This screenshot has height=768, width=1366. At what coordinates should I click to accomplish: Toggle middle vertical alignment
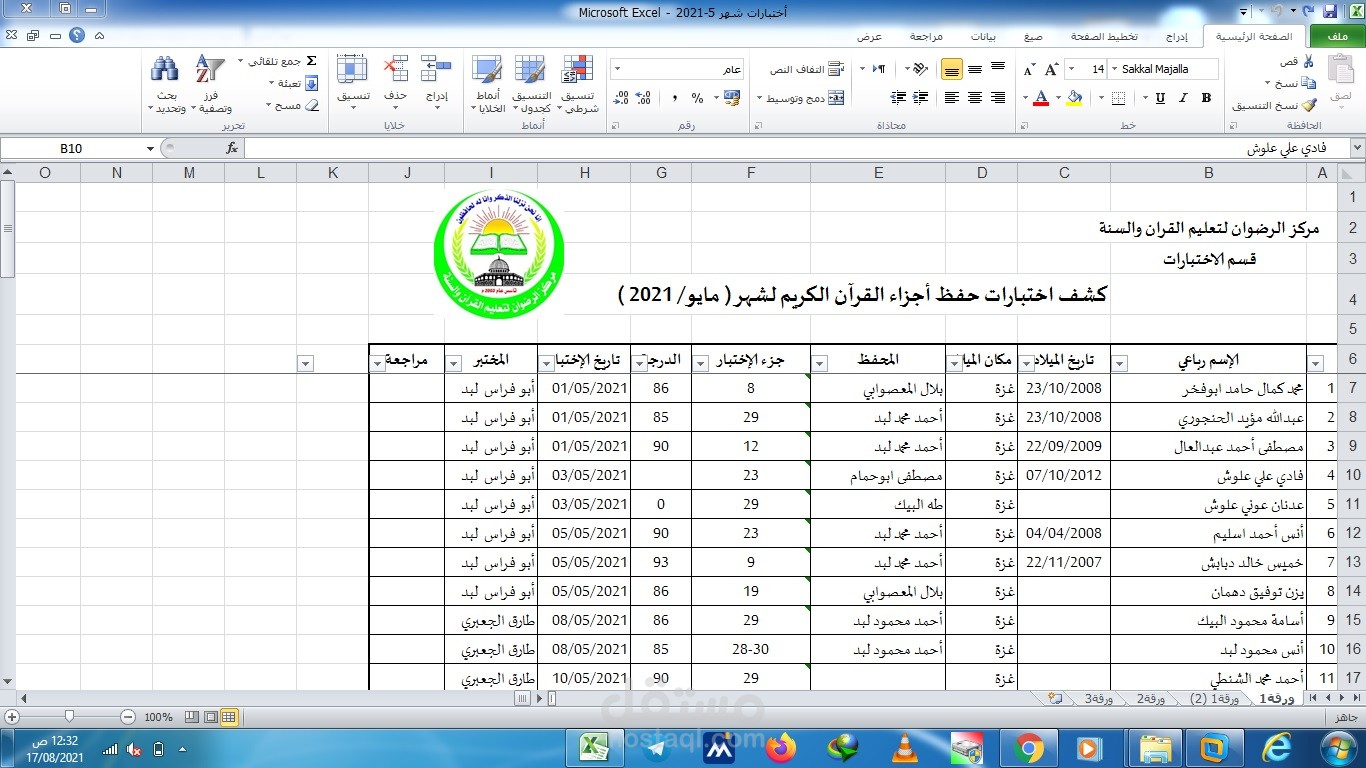pos(975,68)
